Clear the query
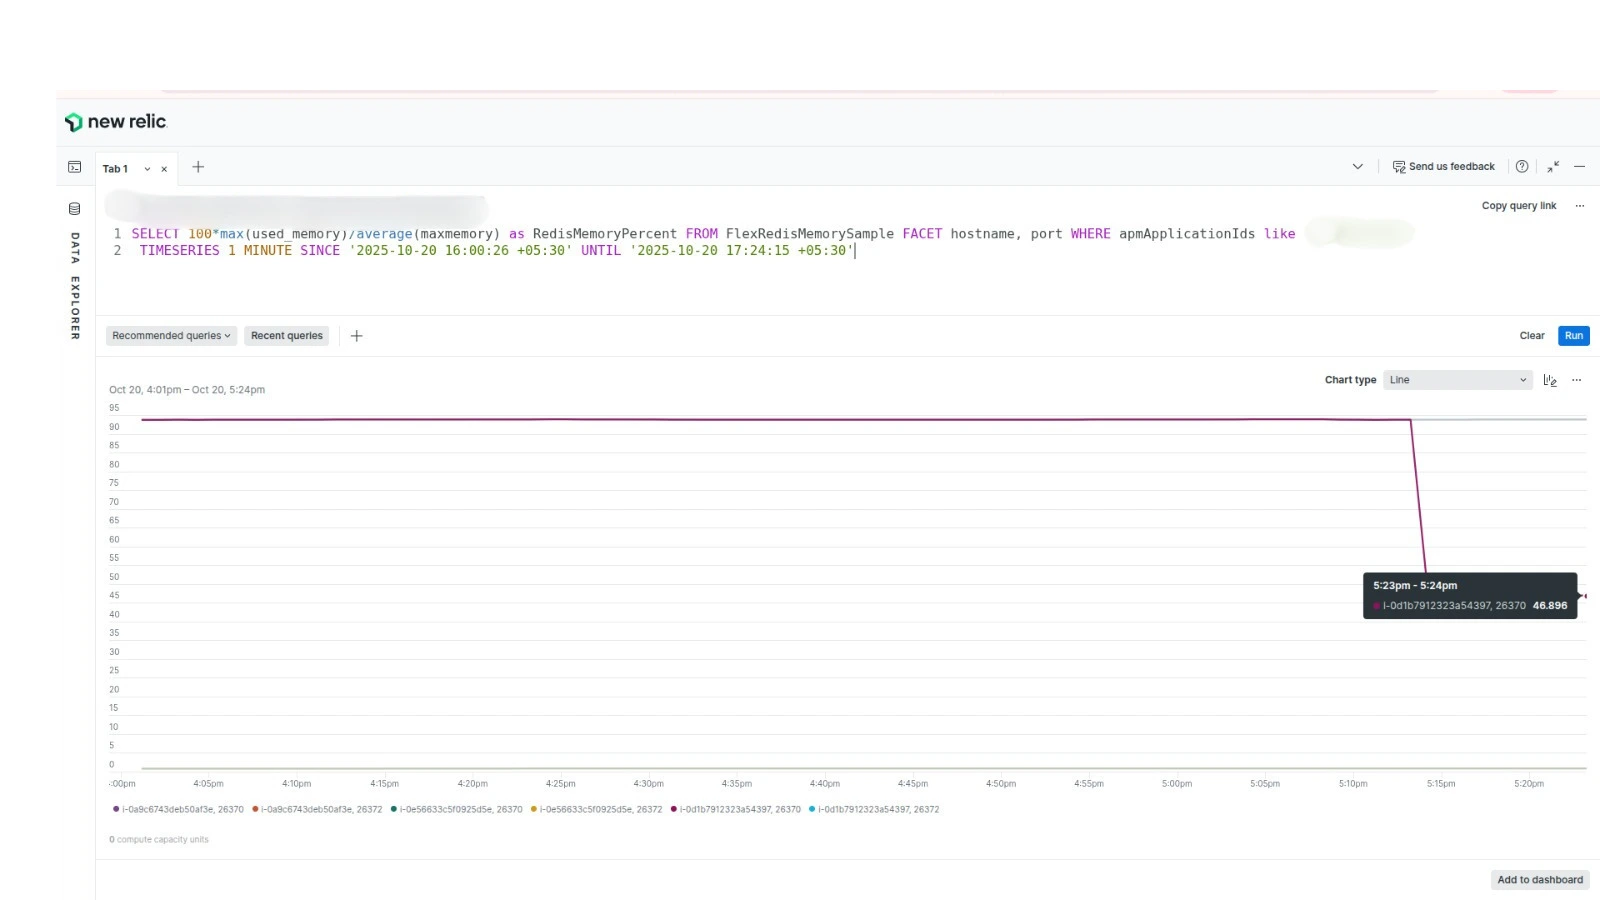This screenshot has width=1600, height=900. [x=1532, y=336]
